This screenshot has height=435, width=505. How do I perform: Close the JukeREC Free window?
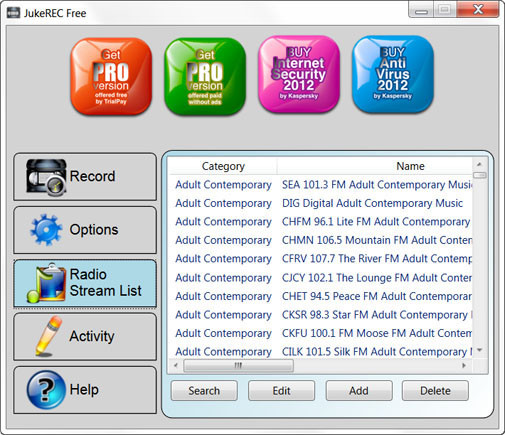pyautogui.click(x=478, y=10)
